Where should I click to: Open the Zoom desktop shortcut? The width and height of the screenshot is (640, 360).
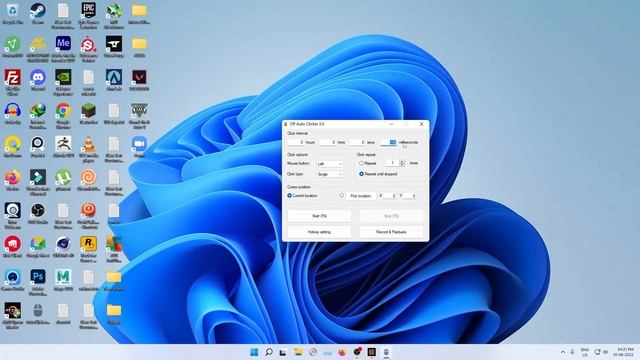pos(139,147)
